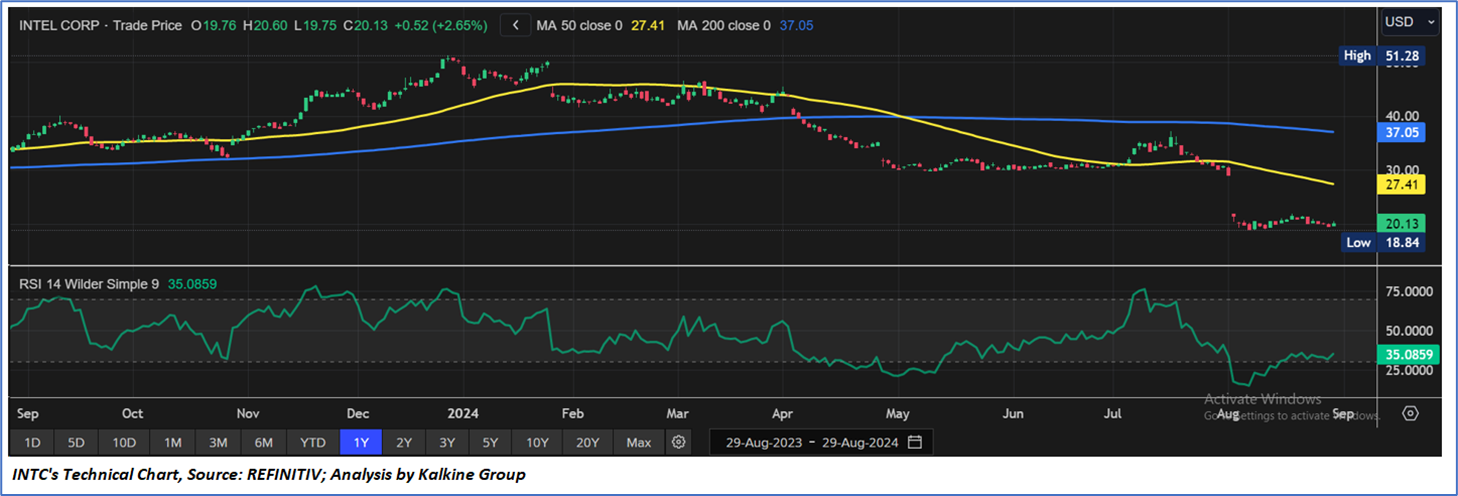Image resolution: width=1458 pixels, height=496 pixels.
Task: Choose the 20Y time range
Action: [587, 442]
